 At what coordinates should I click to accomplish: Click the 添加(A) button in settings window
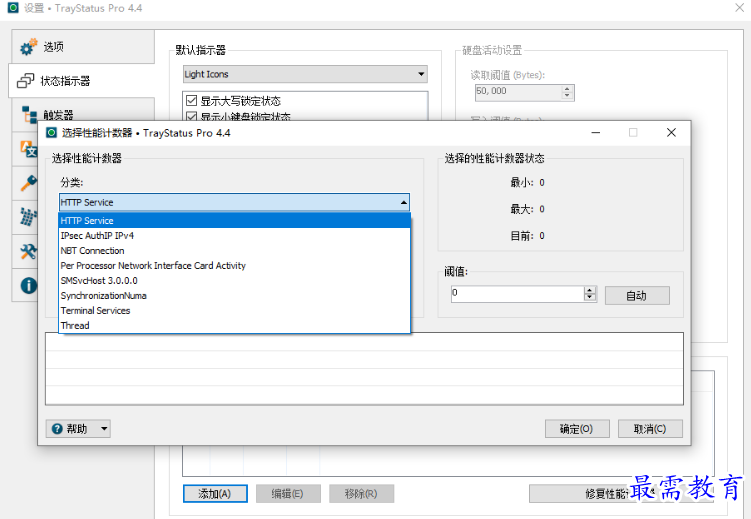[x=215, y=494]
